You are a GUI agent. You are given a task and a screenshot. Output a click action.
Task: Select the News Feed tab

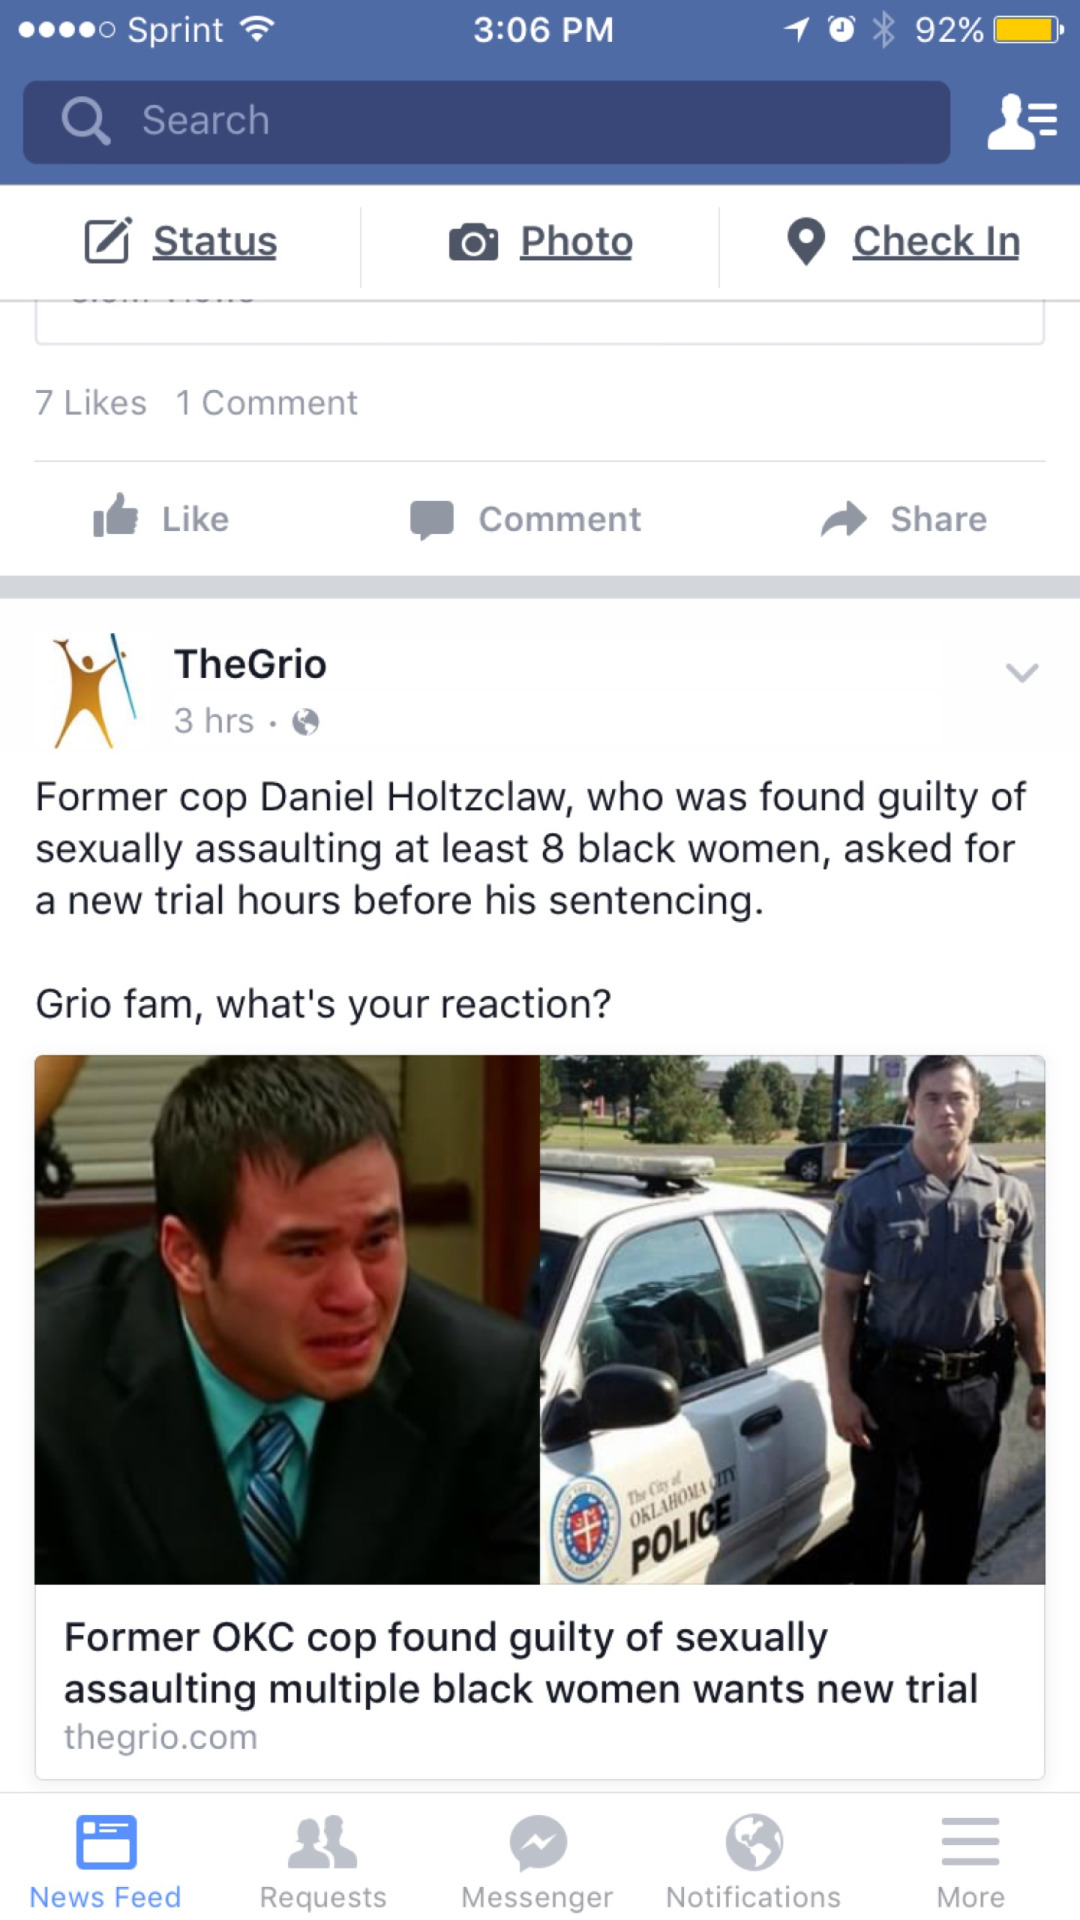(x=106, y=1862)
